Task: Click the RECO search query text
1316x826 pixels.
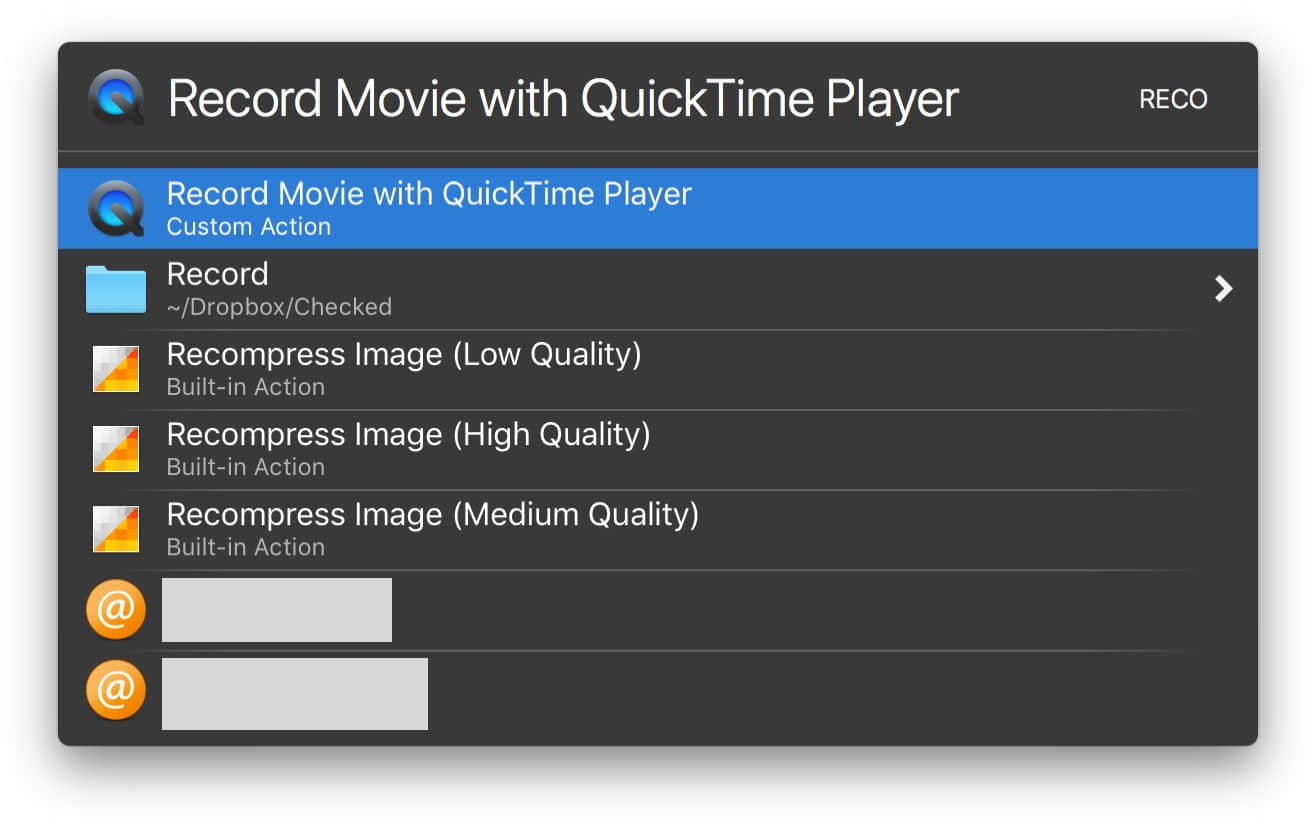Action: (x=1173, y=99)
